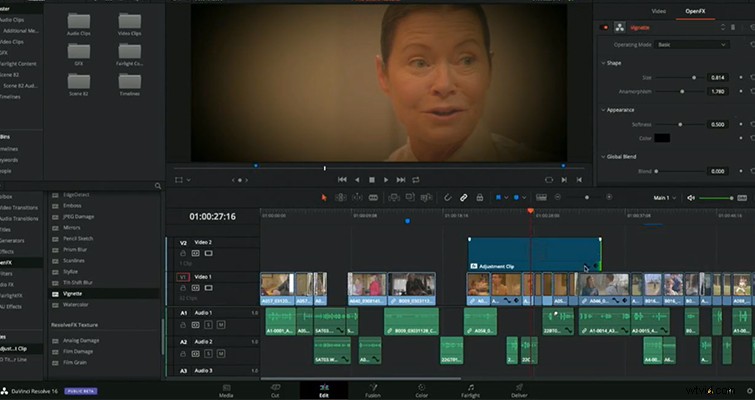Switch to the Cut page
This screenshot has width=755, height=400.
275,390
